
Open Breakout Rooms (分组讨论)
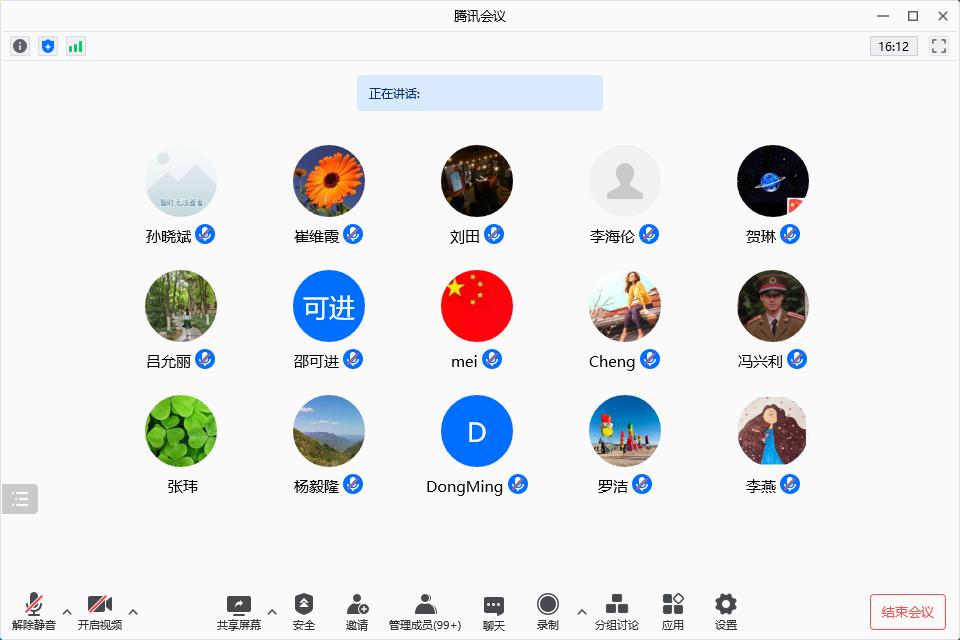tap(617, 611)
